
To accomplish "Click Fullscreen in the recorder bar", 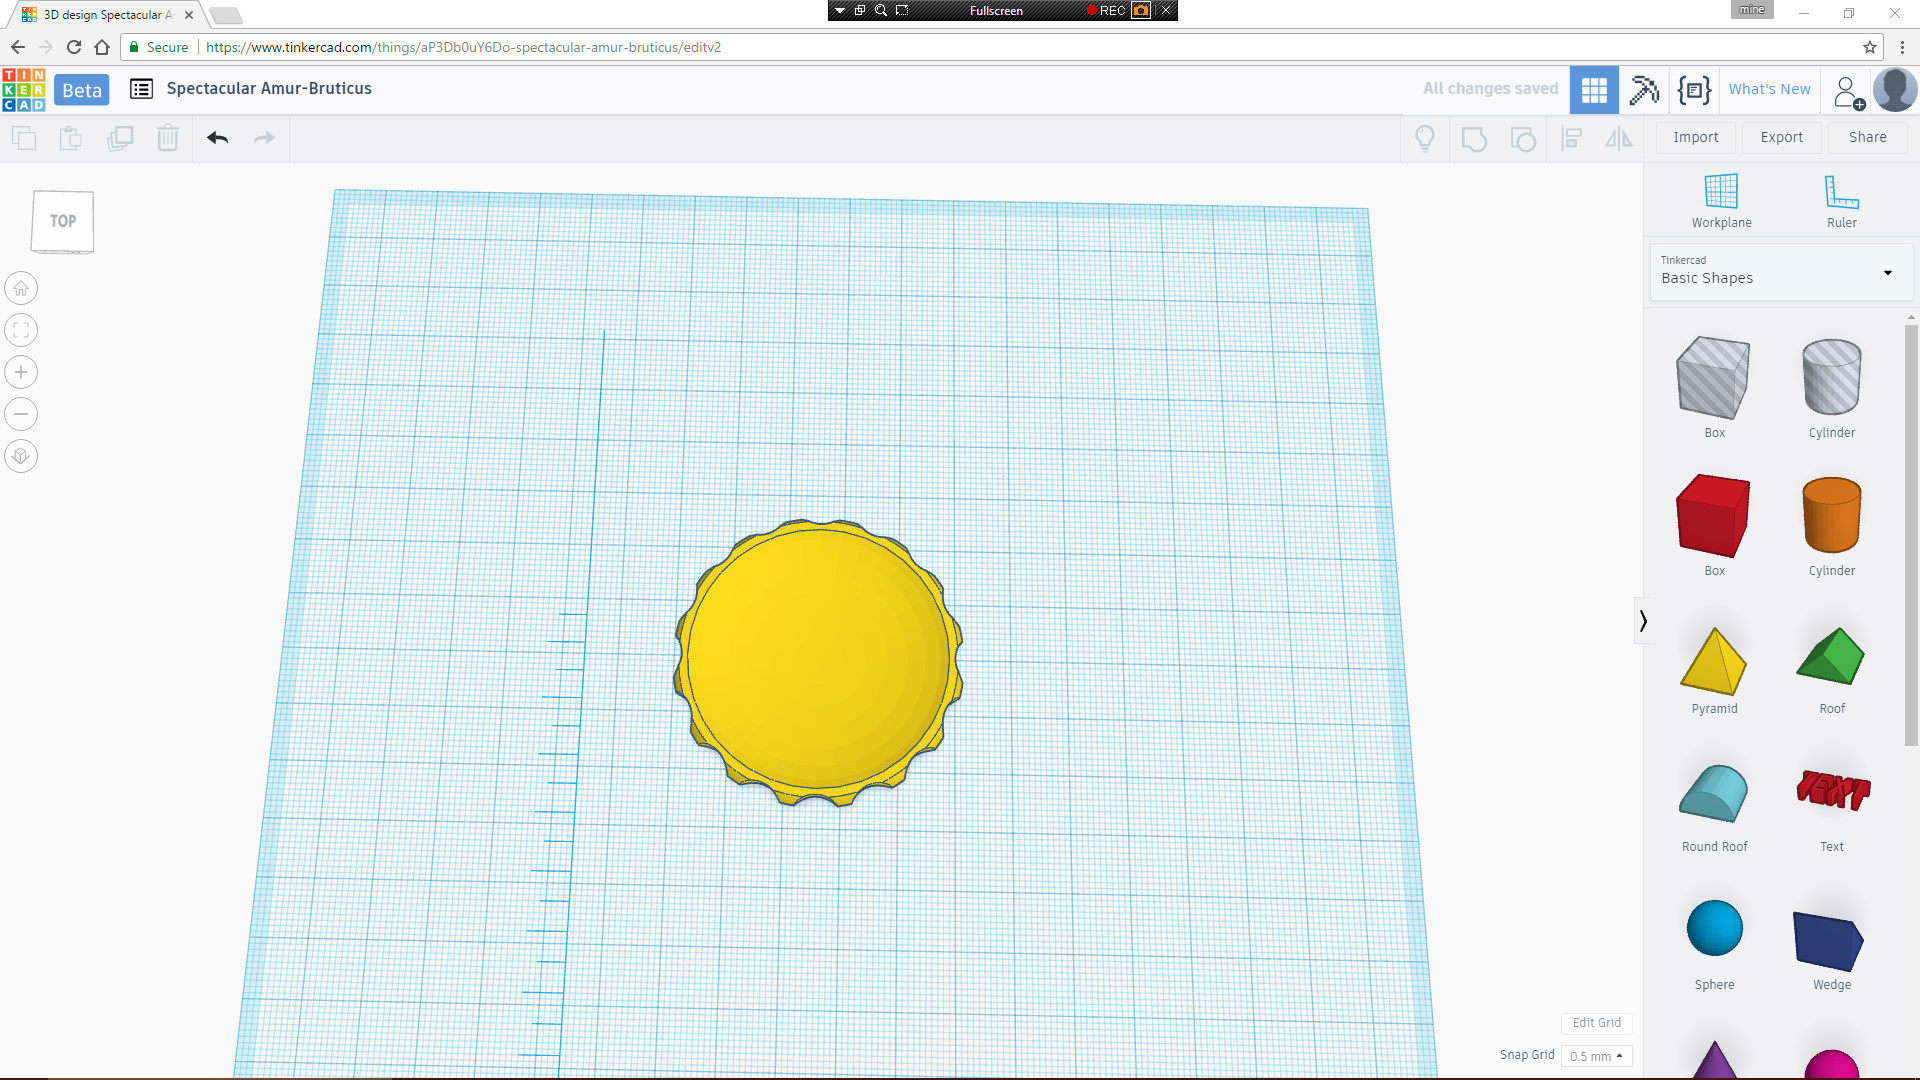I will (x=996, y=10).
